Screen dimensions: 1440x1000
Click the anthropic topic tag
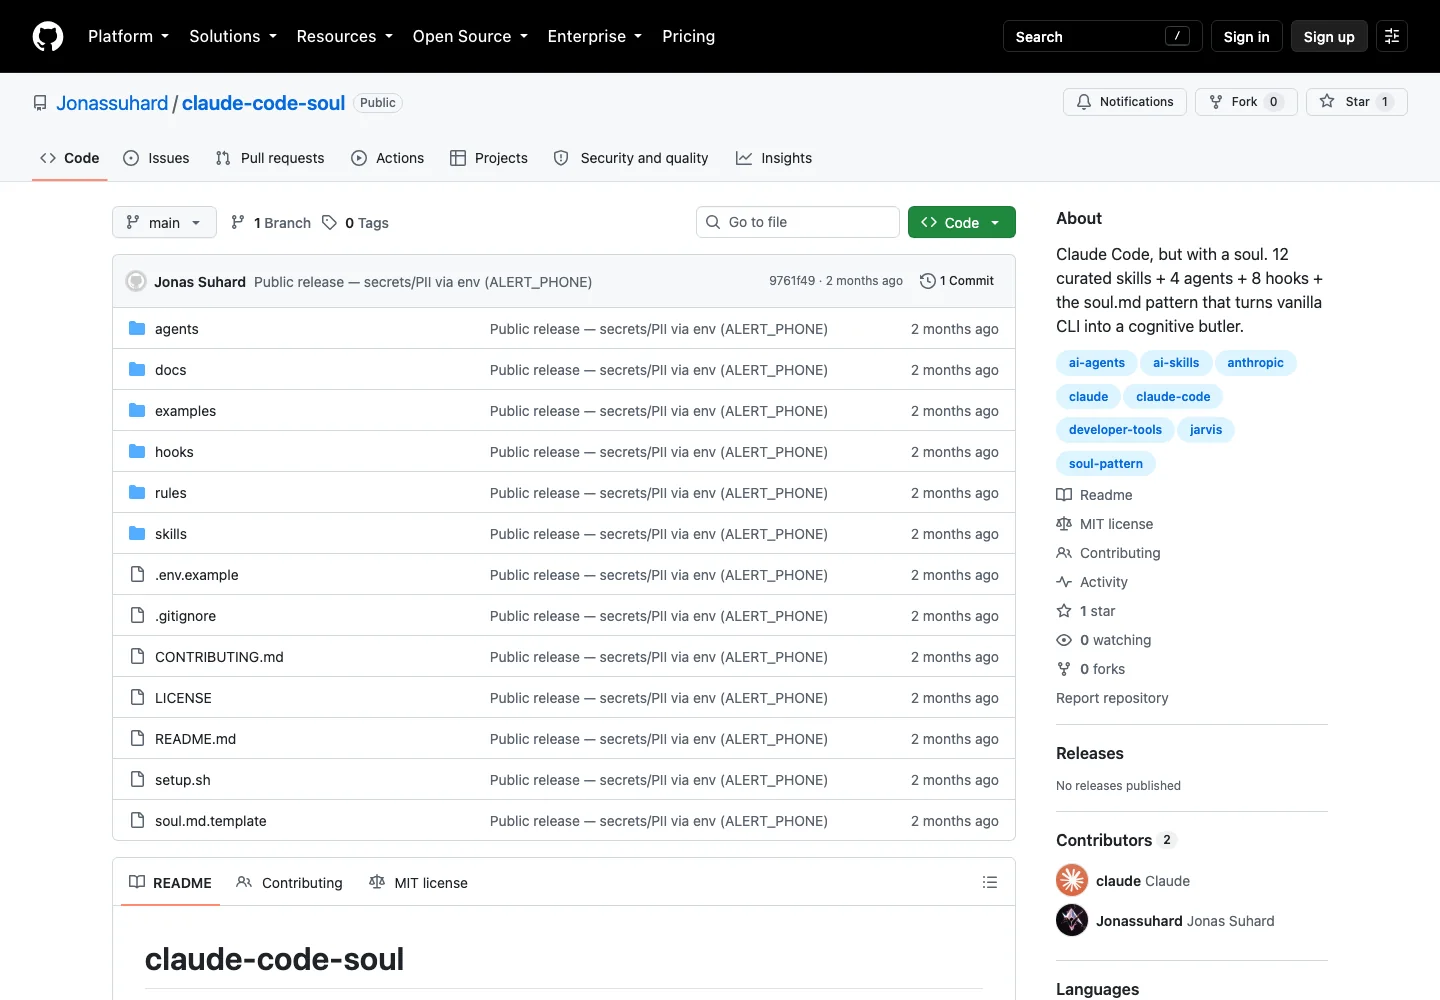[x=1255, y=363]
